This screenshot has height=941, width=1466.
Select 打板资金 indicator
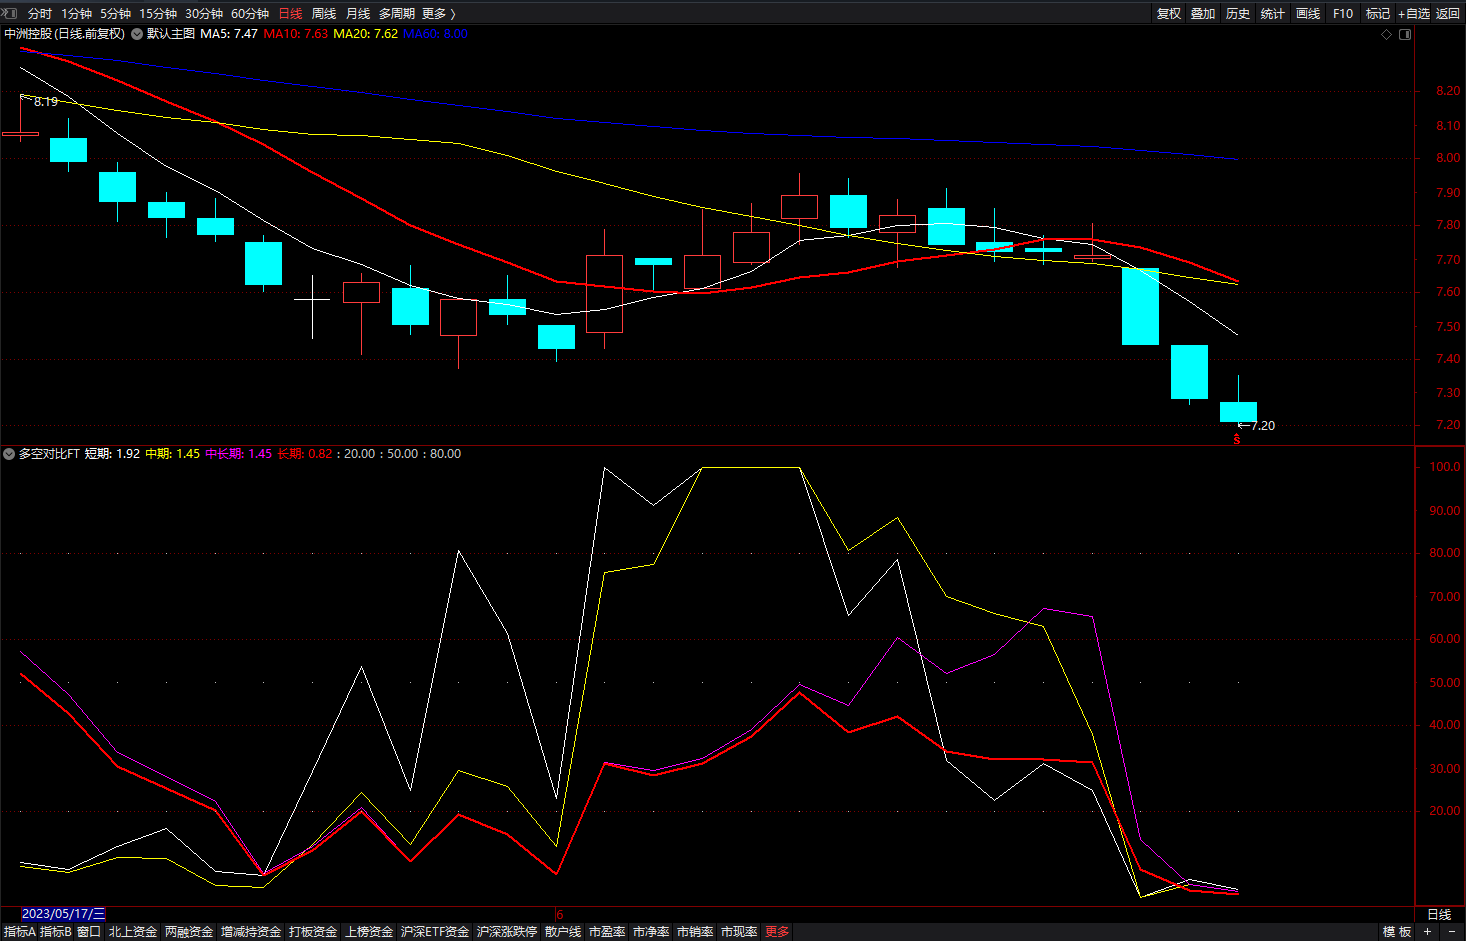[x=313, y=932]
